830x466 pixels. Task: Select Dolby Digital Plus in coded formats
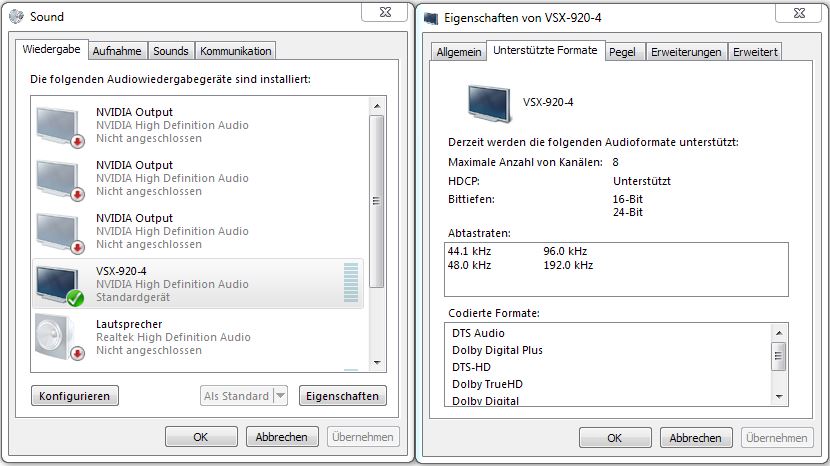[x=497, y=350]
